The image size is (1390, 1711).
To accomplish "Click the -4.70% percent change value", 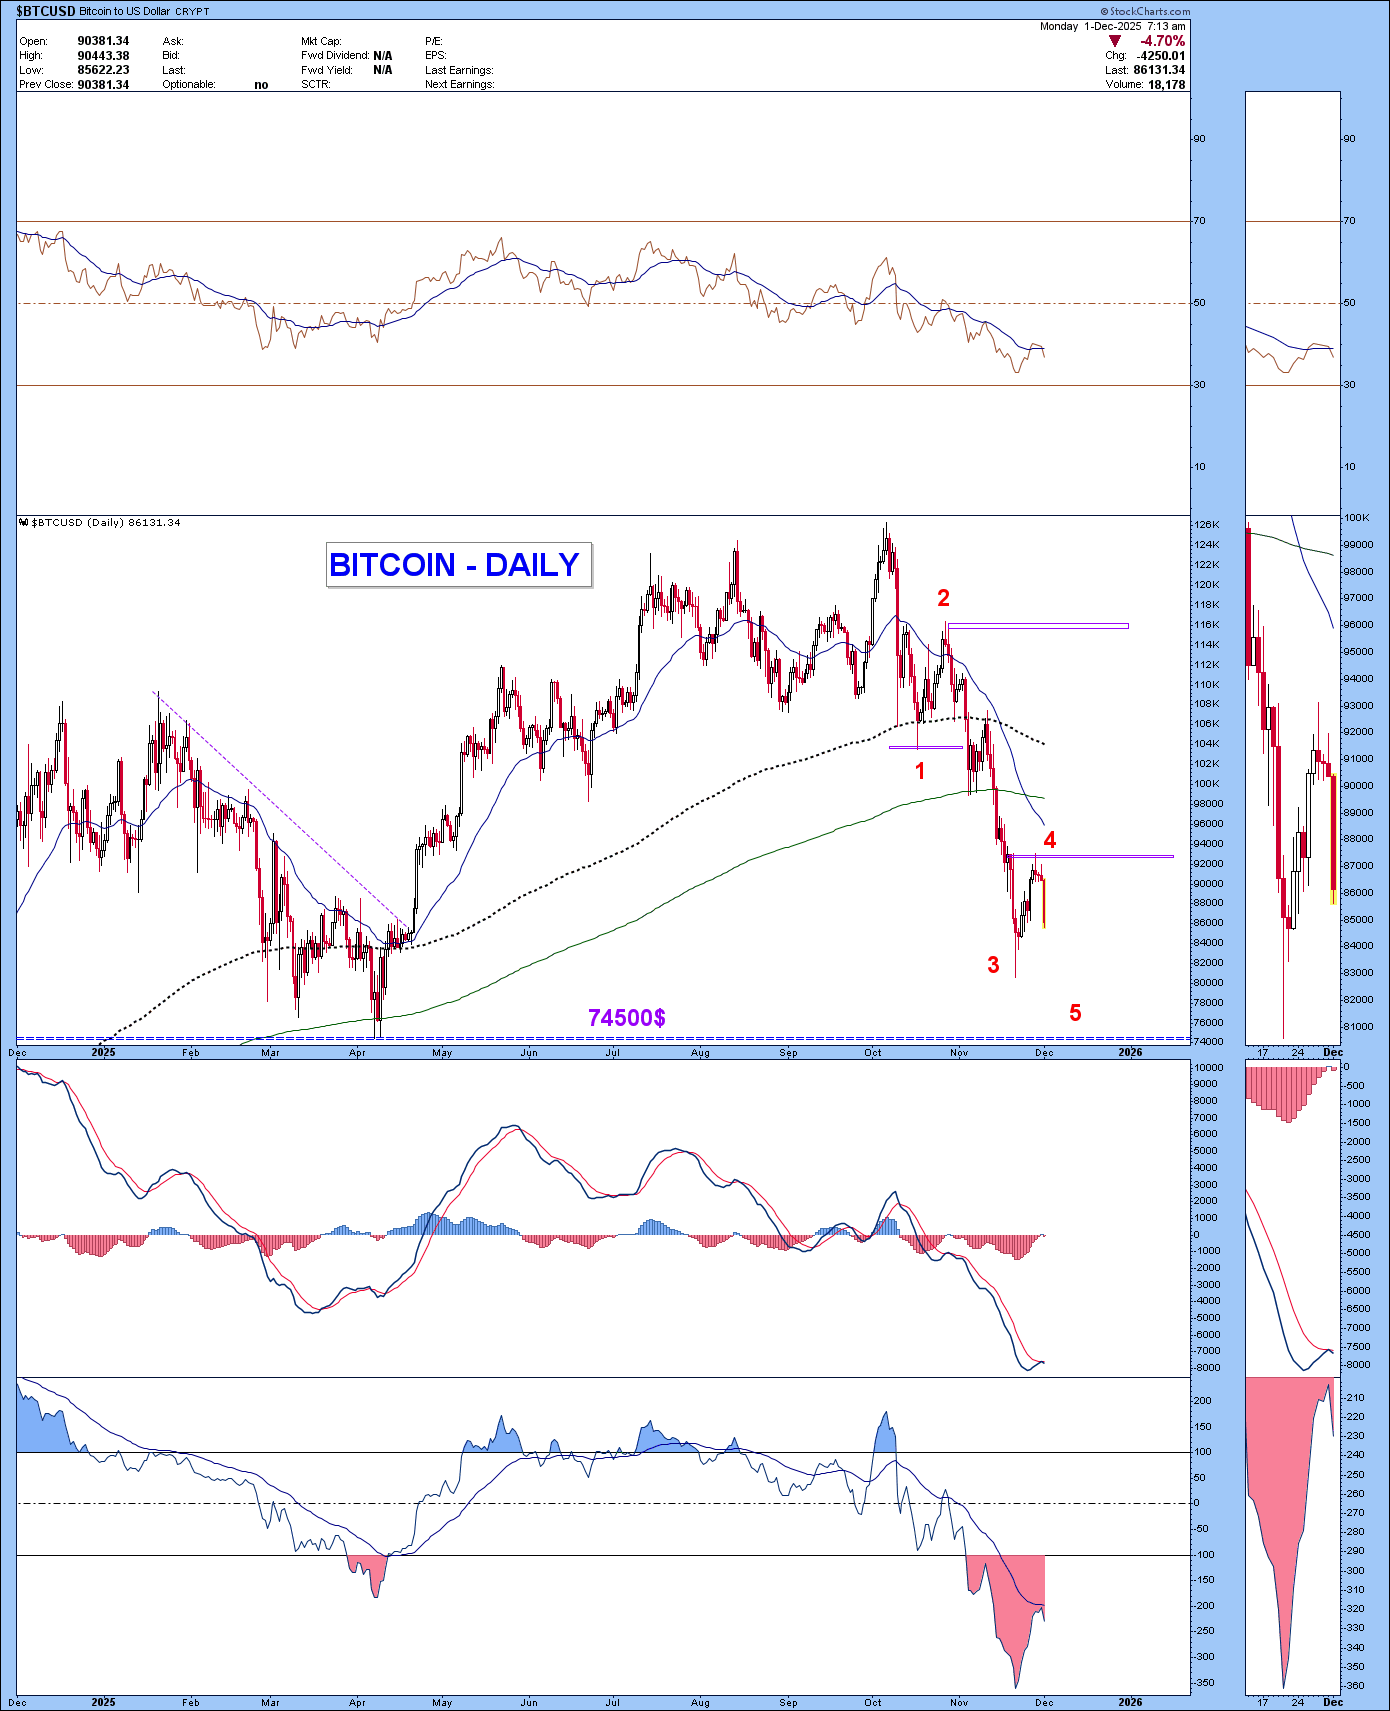I will (x=1163, y=41).
